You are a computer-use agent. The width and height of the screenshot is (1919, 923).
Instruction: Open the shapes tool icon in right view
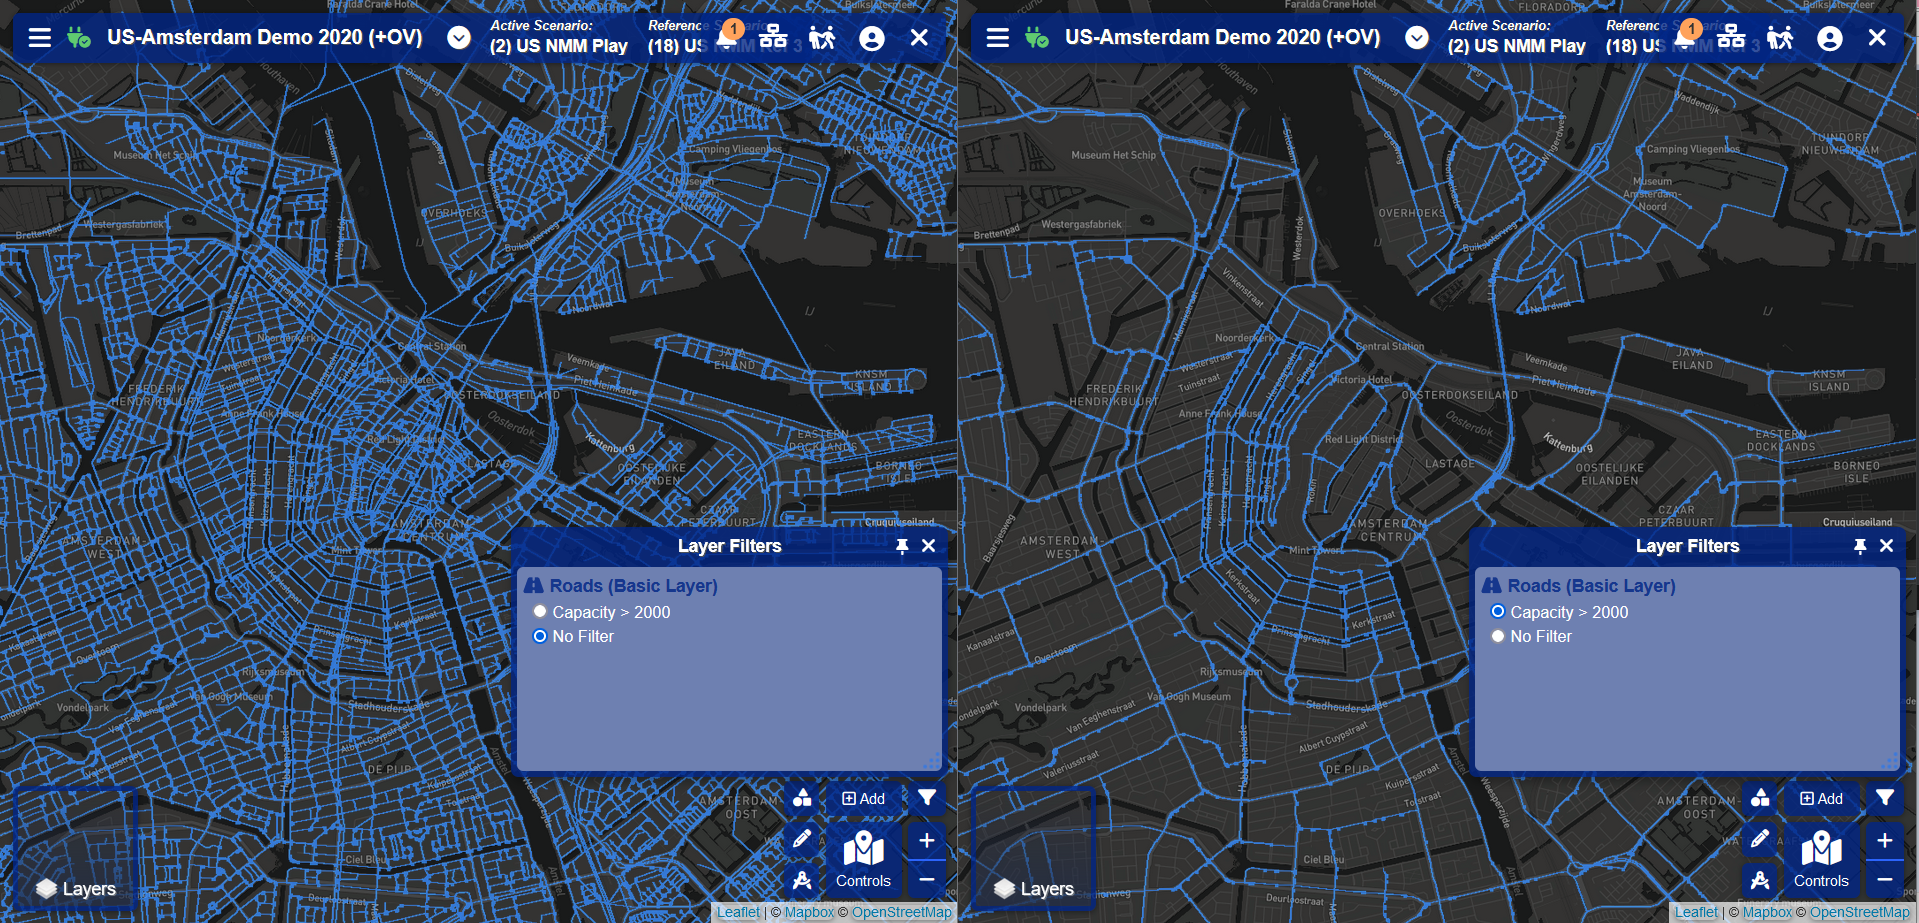(1760, 798)
